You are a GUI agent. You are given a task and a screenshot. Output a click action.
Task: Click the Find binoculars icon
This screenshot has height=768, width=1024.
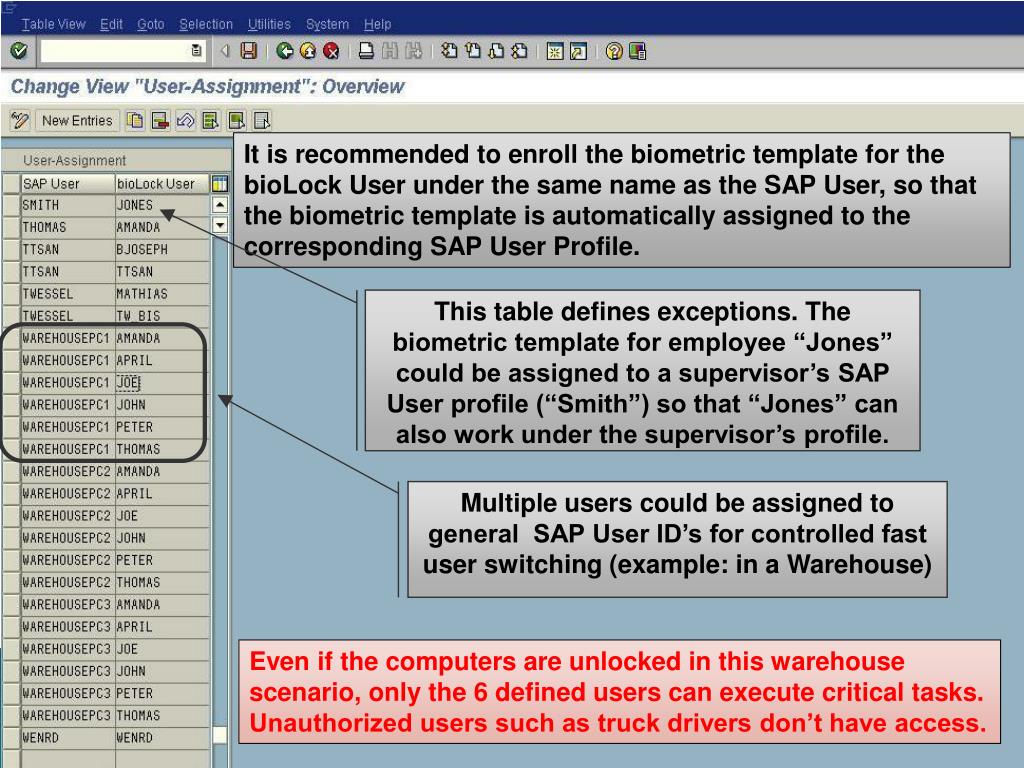tap(390, 51)
